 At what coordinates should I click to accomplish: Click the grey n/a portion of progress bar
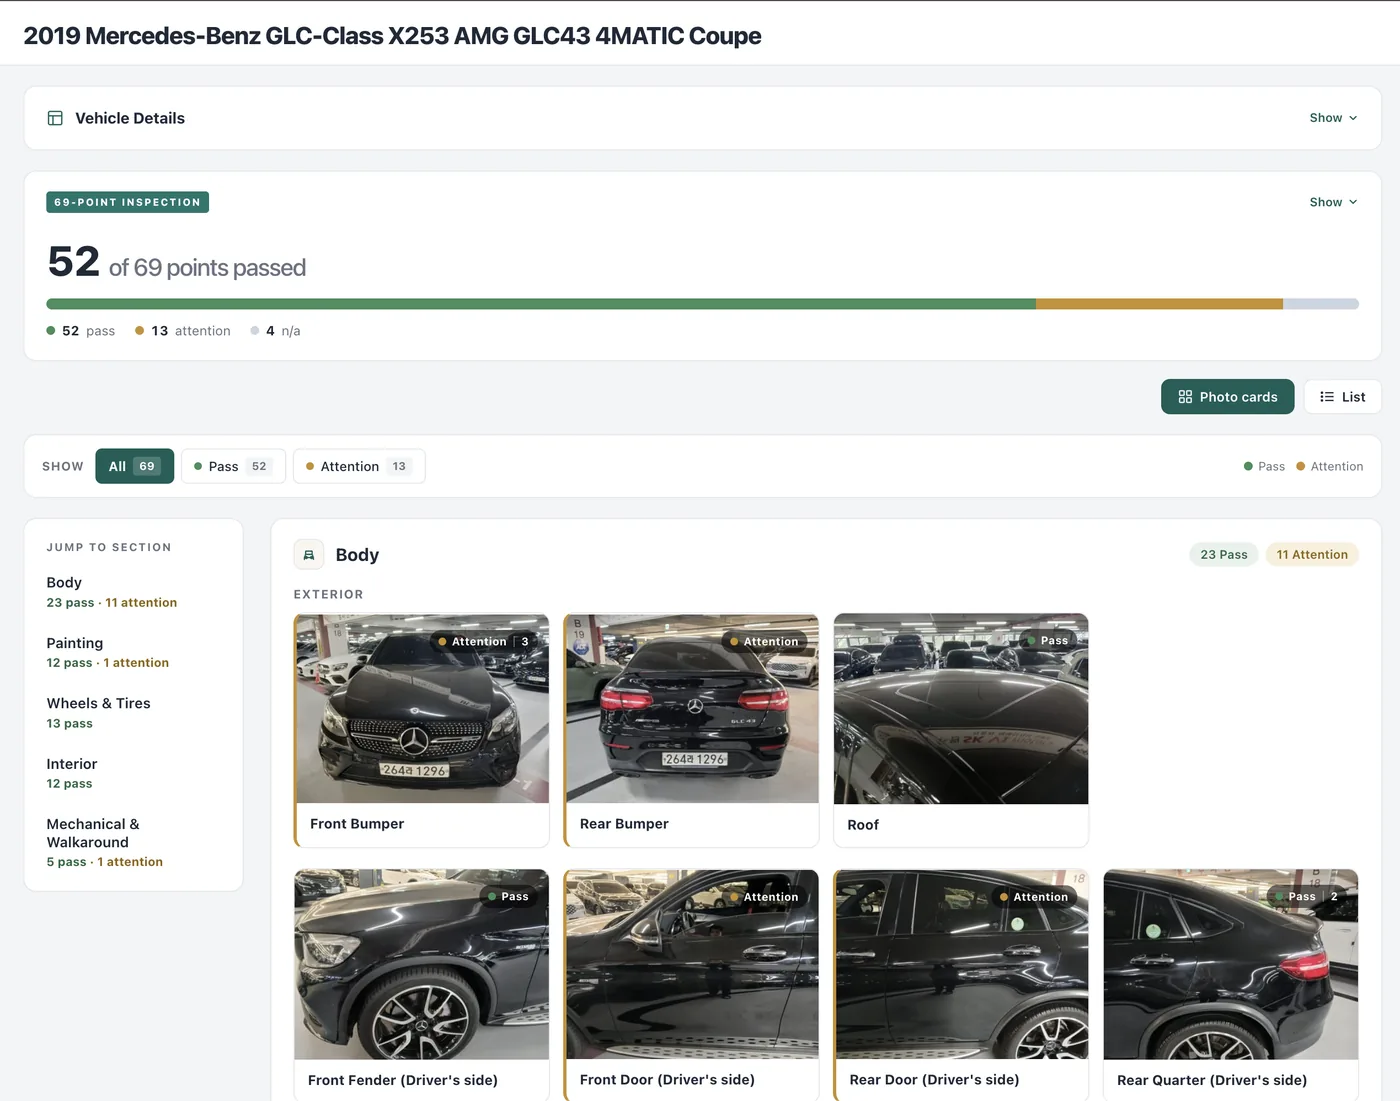(x=1321, y=304)
